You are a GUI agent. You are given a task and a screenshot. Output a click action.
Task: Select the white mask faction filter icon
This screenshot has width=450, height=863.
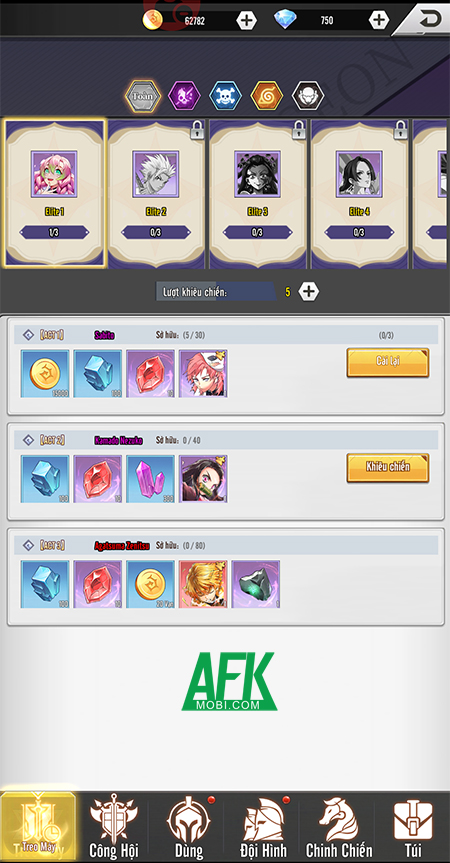[x=308, y=96]
